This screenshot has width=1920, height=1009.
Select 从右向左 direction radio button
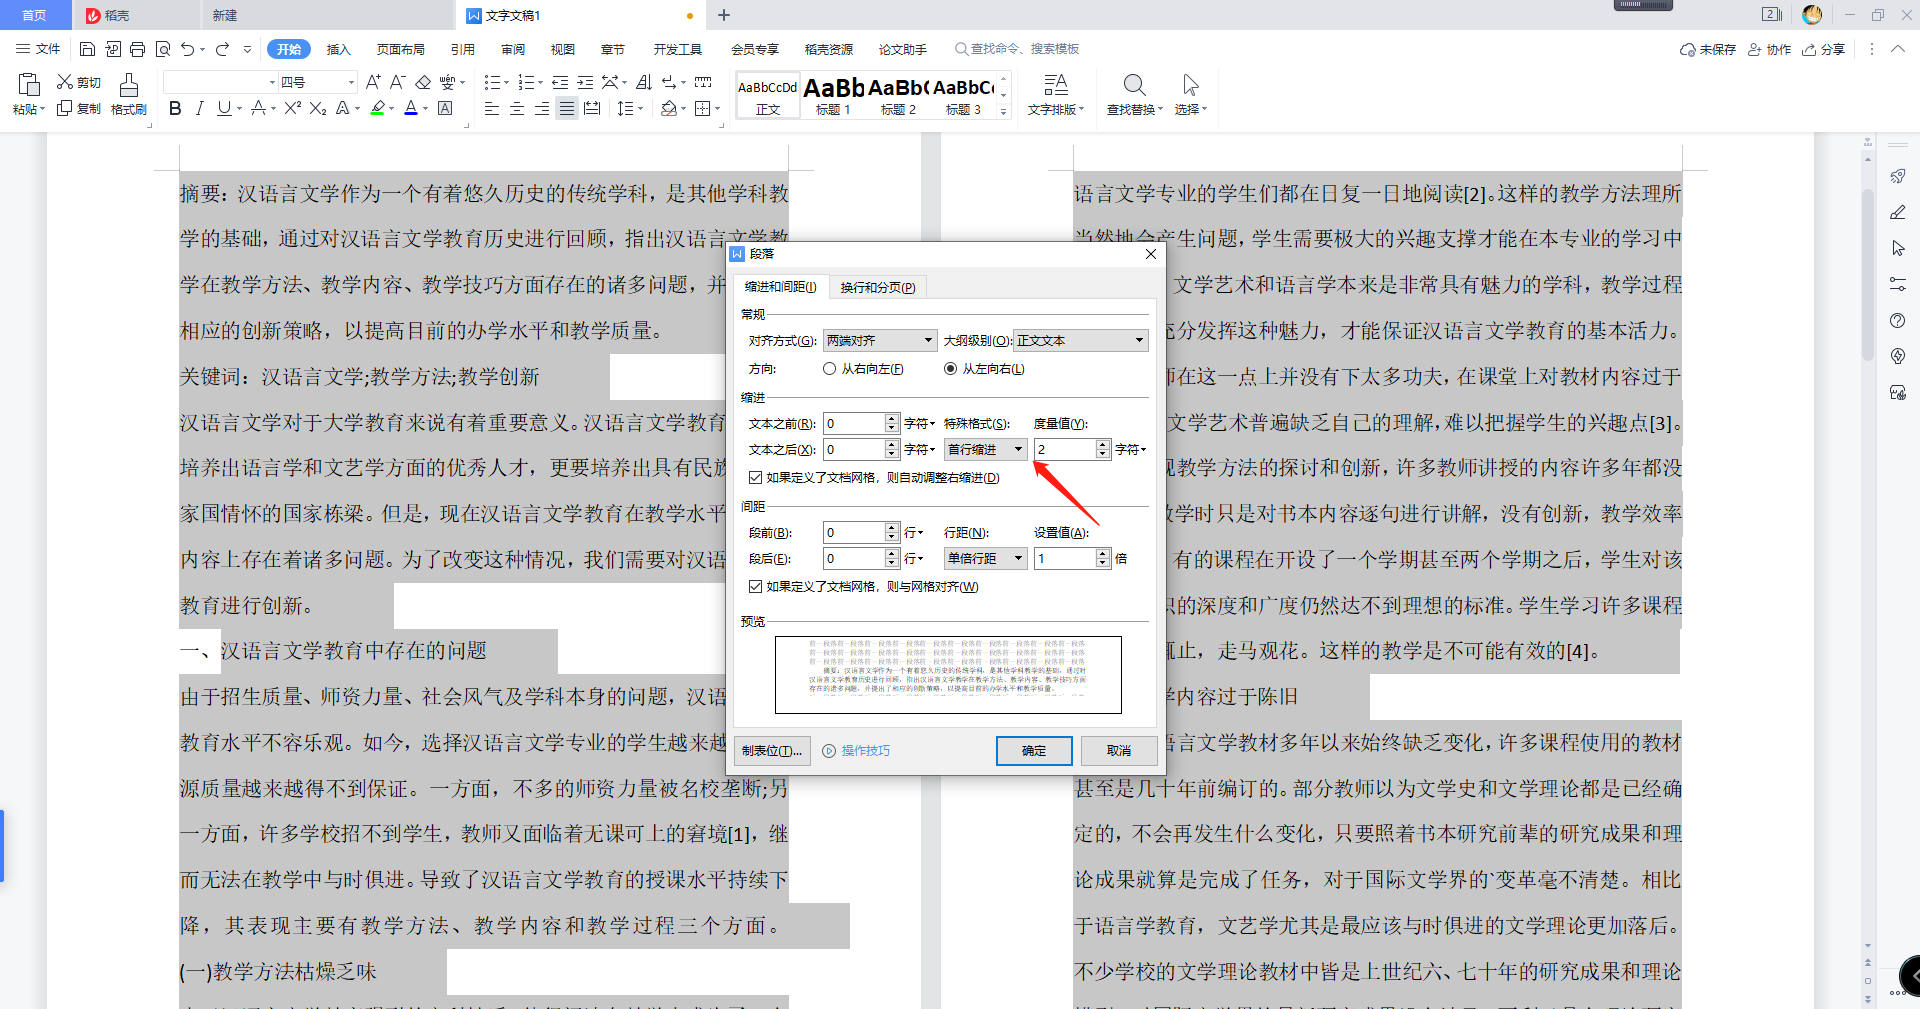(x=829, y=369)
